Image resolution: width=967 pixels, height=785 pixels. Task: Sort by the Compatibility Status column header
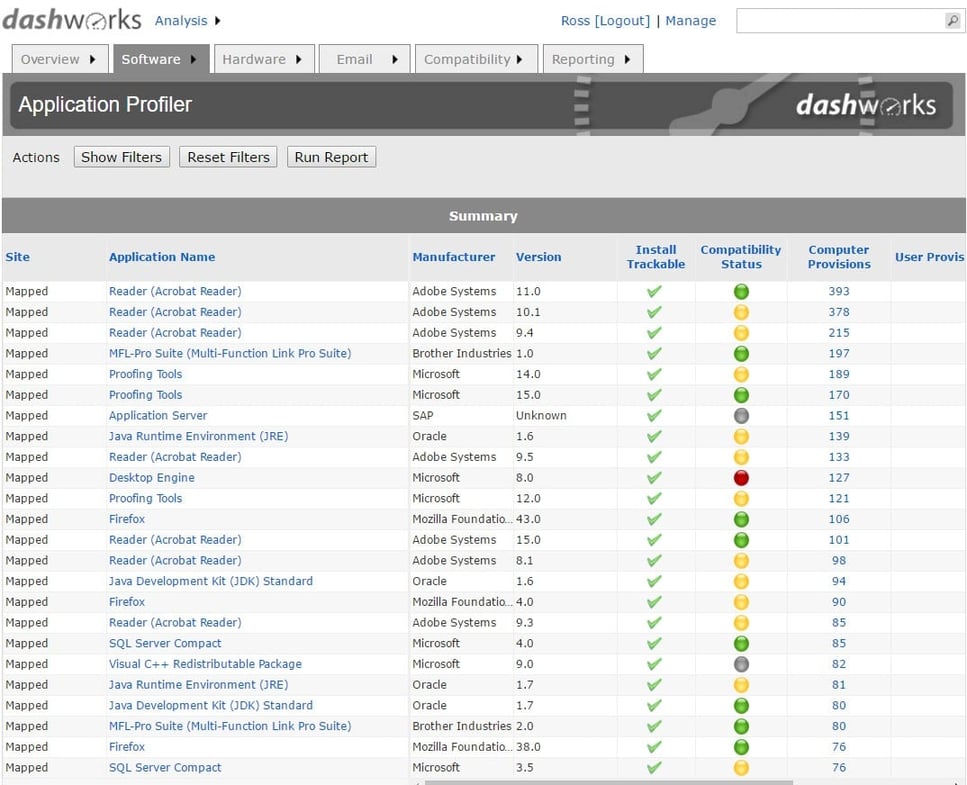(x=741, y=257)
